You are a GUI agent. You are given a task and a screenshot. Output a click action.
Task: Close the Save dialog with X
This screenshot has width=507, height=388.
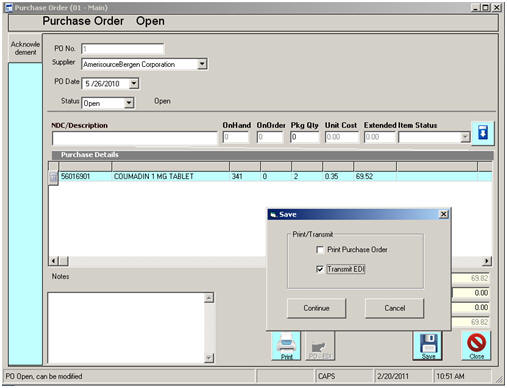click(444, 214)
